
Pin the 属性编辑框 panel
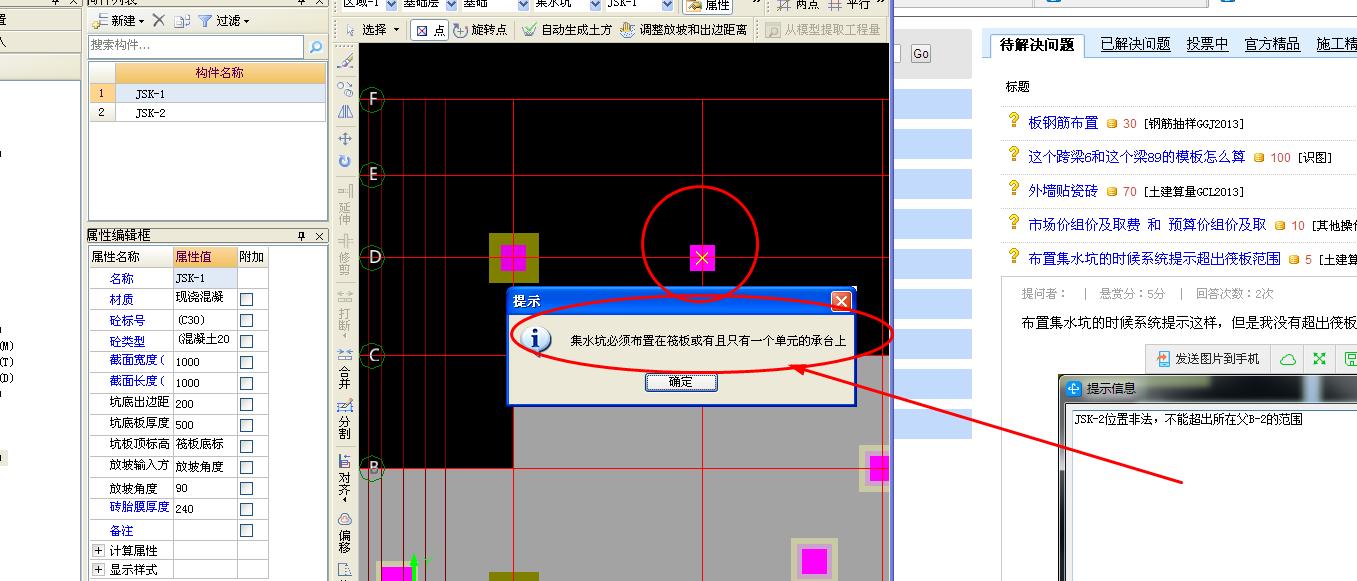click(x=302, y=236)
